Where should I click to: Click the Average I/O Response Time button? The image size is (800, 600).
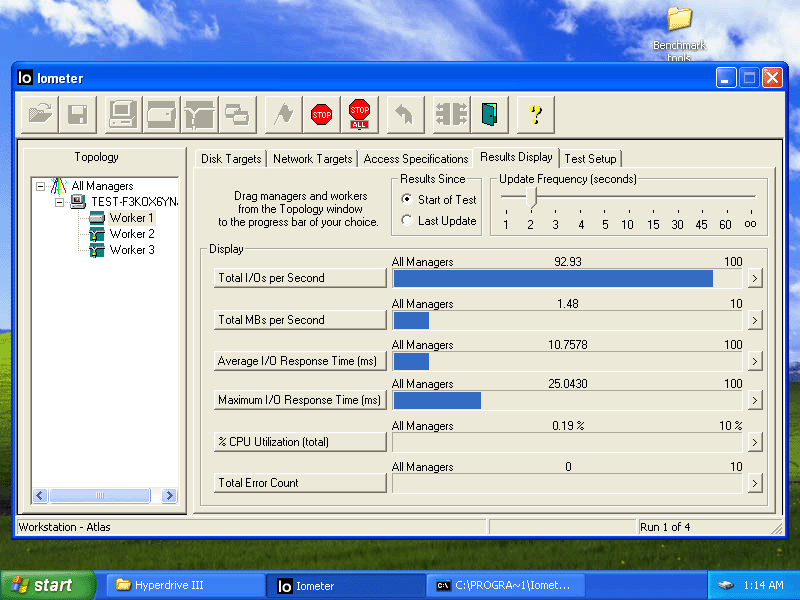point(300,361)
